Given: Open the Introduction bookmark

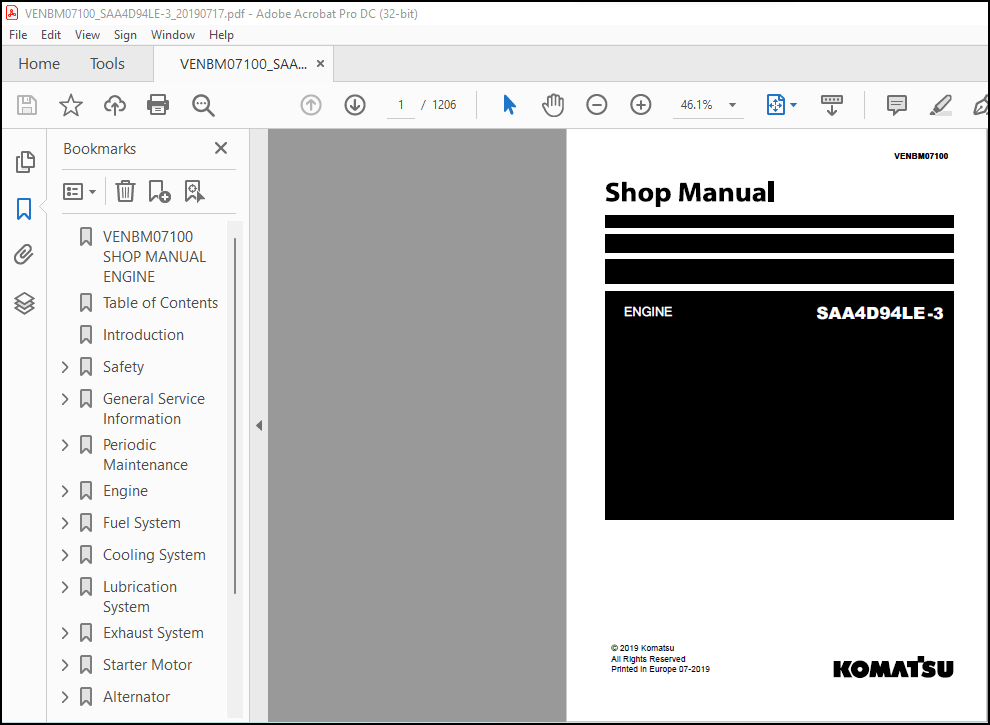Looking at the screenshot, I should coord(143,335).
